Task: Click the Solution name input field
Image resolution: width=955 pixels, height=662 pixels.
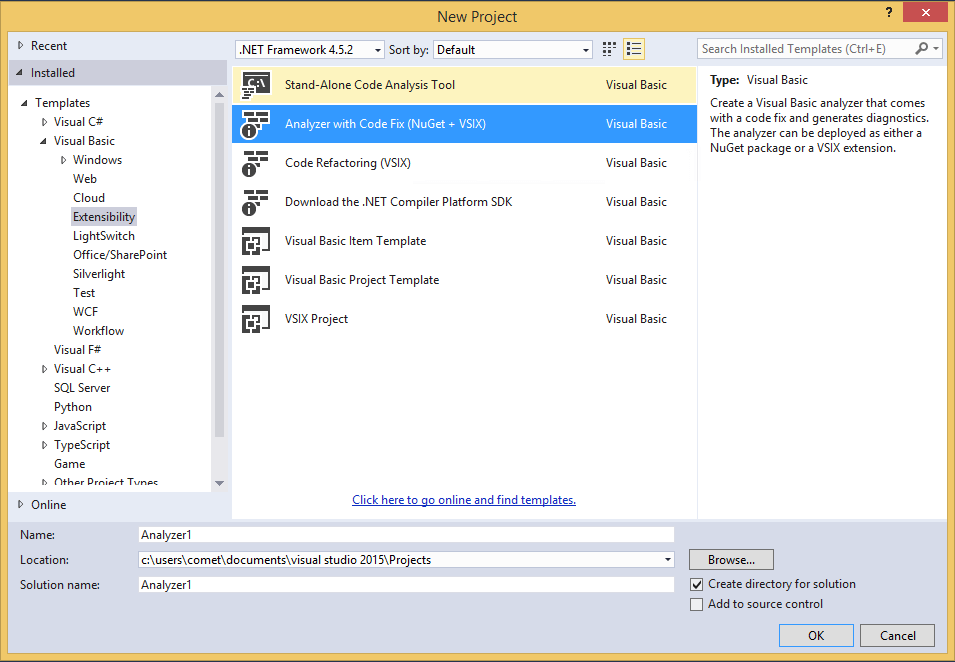Action: click(406, 585)
